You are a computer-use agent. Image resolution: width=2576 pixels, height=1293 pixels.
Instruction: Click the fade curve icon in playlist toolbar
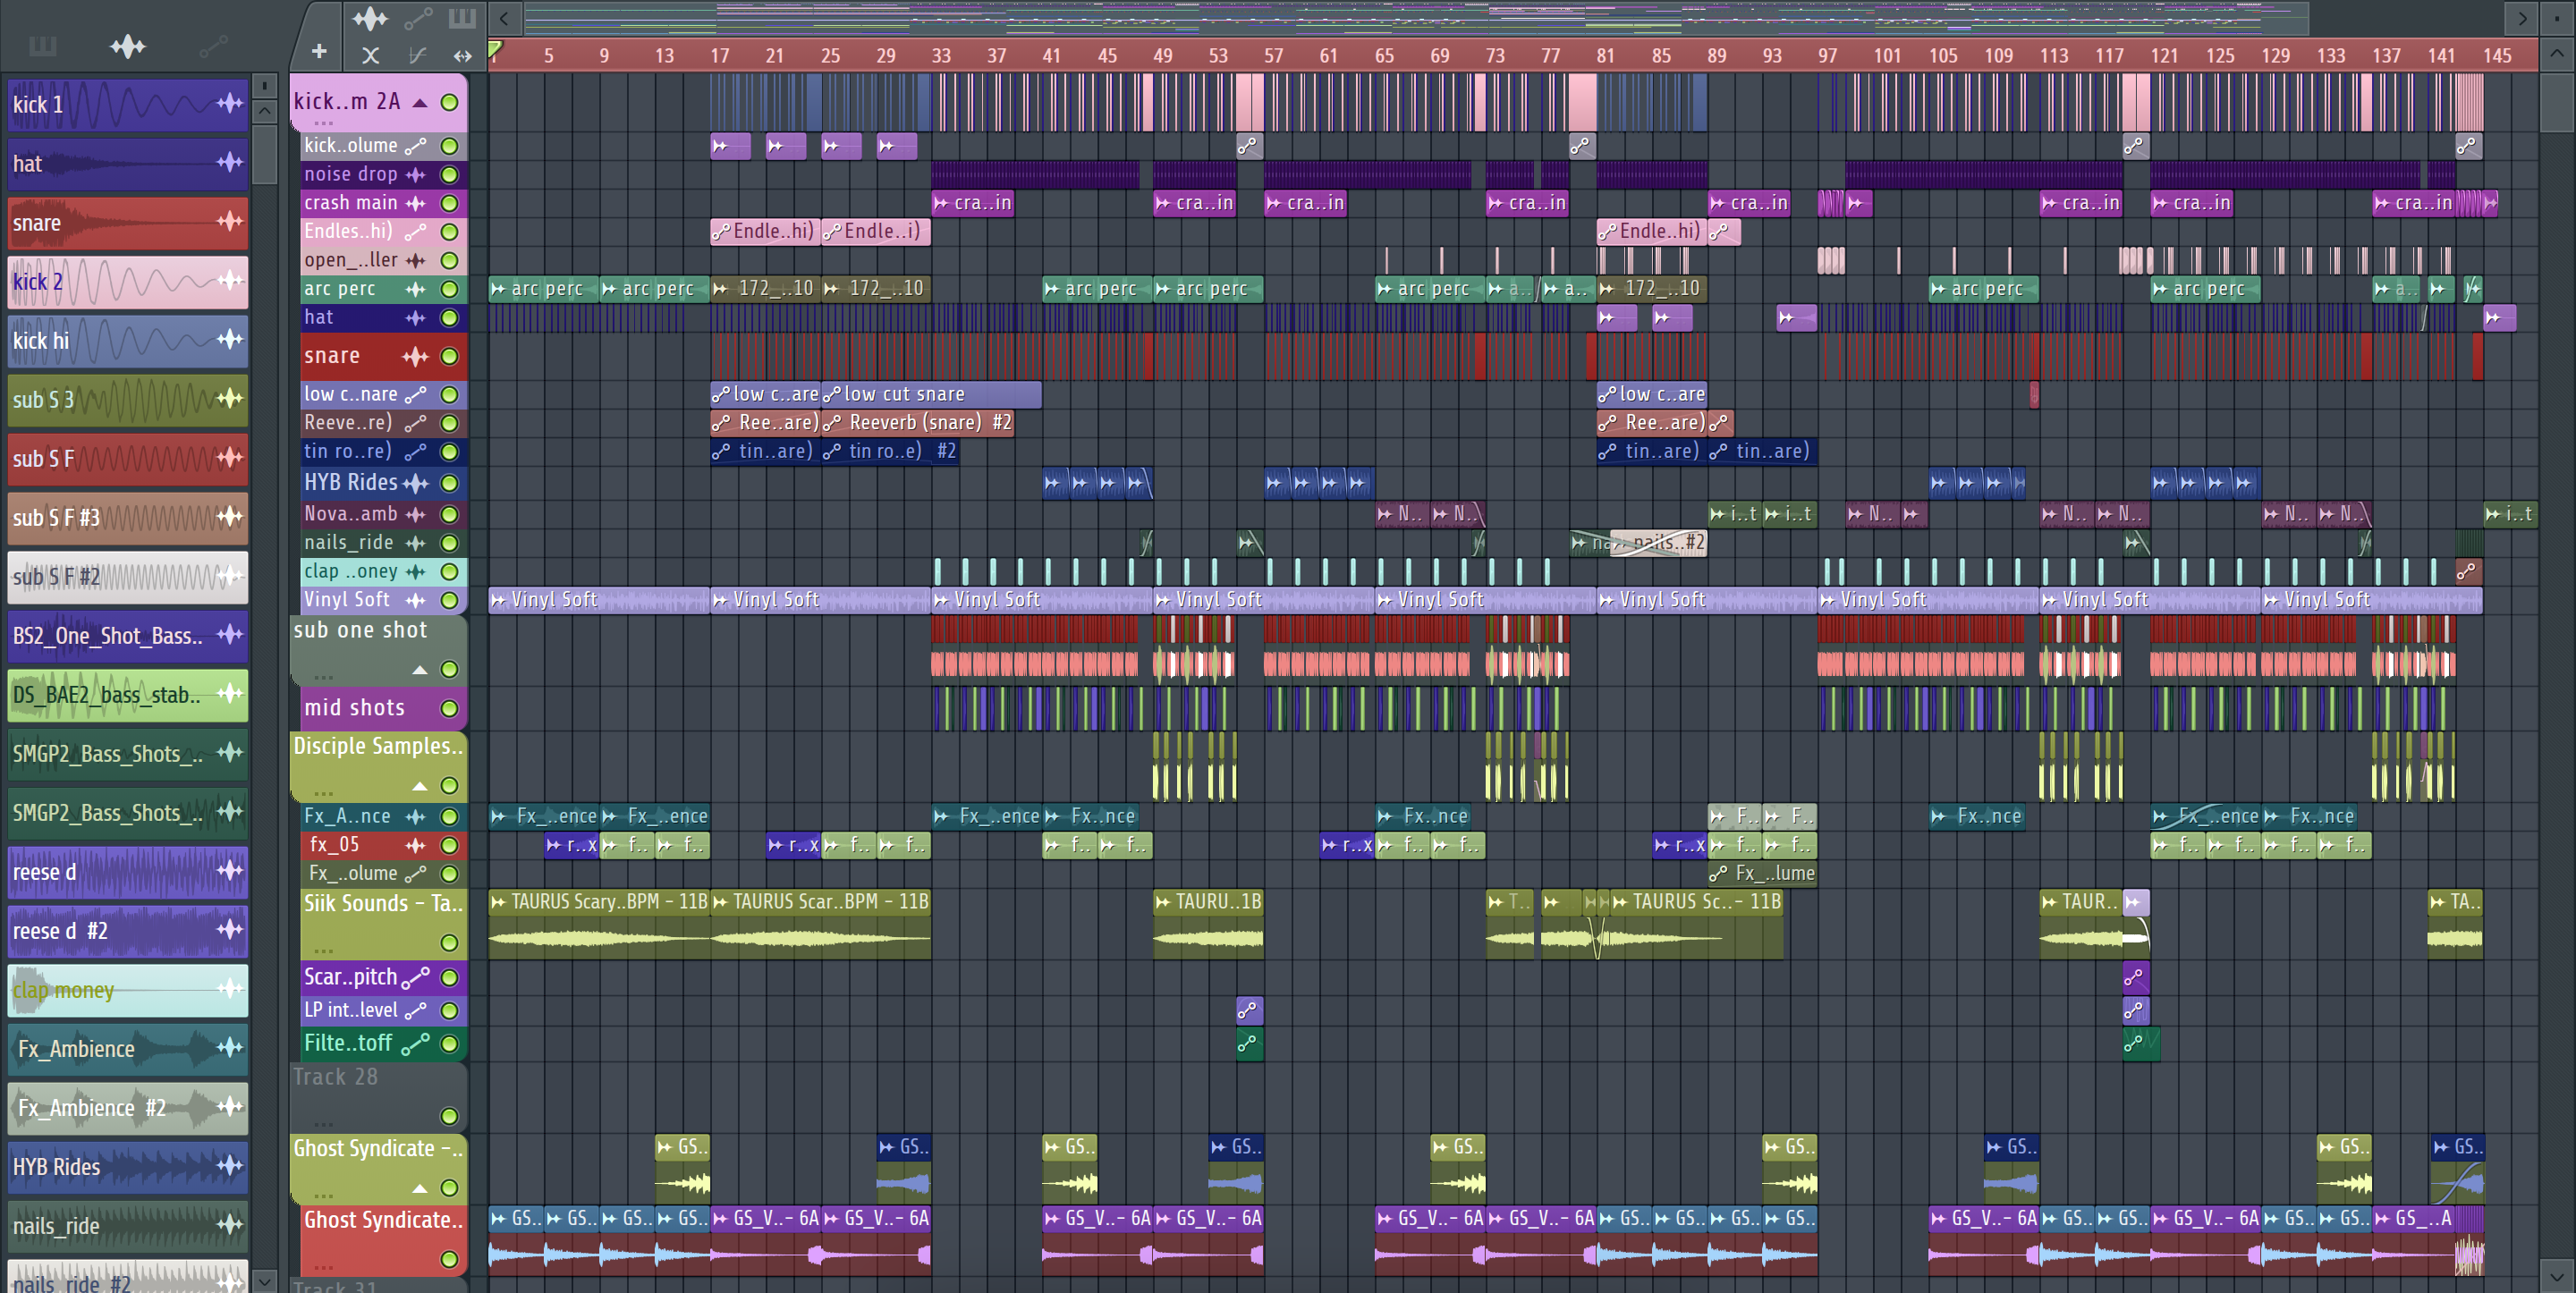(417, 55)
